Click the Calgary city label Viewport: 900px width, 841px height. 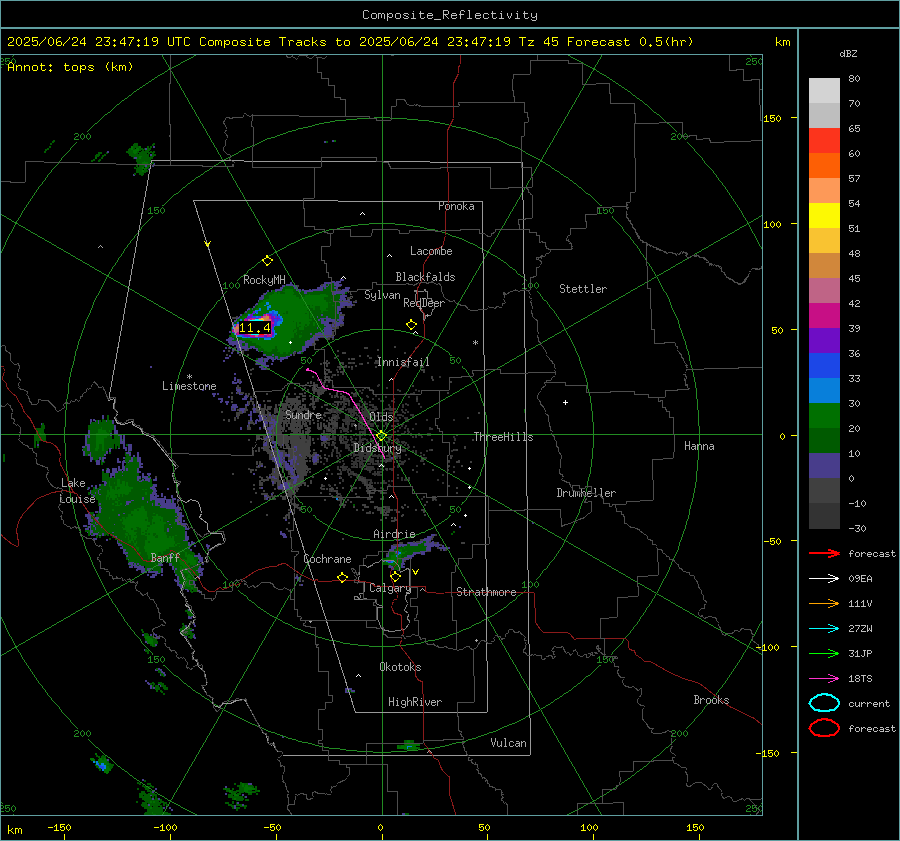click(390, 588)
